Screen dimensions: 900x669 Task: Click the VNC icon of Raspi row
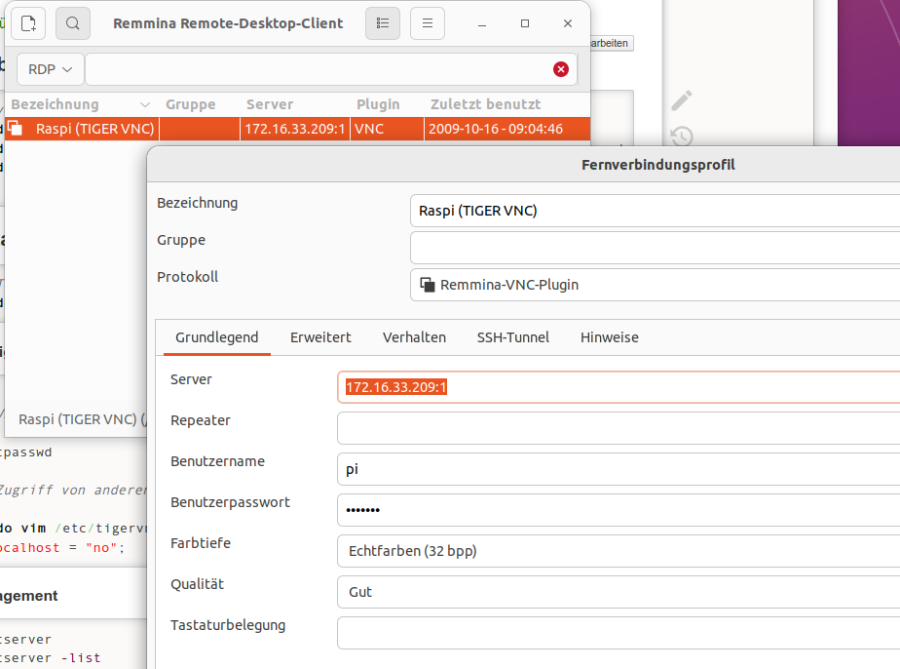[x=16, y=128]
